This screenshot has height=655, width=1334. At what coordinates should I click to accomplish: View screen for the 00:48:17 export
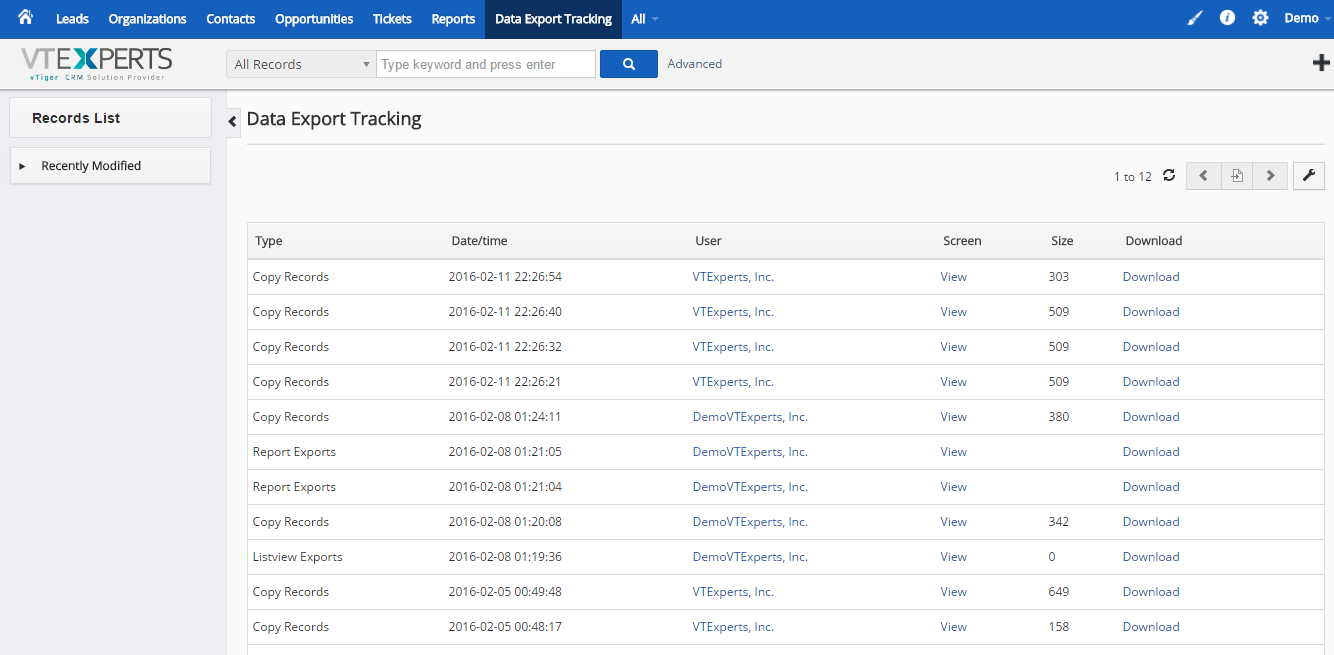(954, 627)
